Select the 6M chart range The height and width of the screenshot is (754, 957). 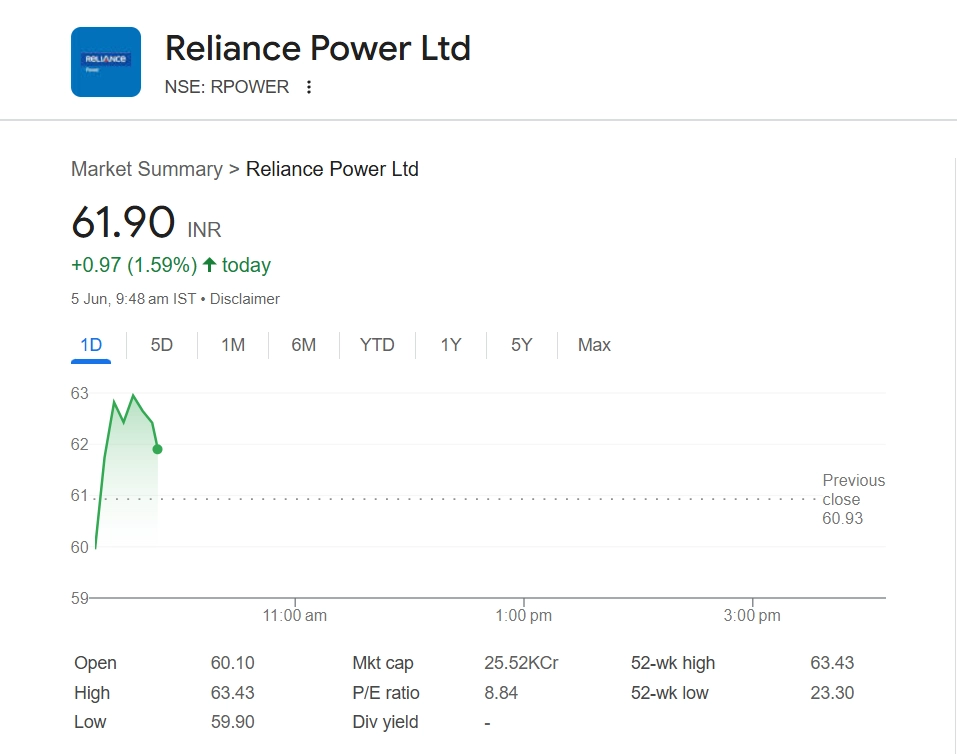(x=304, y=345)
